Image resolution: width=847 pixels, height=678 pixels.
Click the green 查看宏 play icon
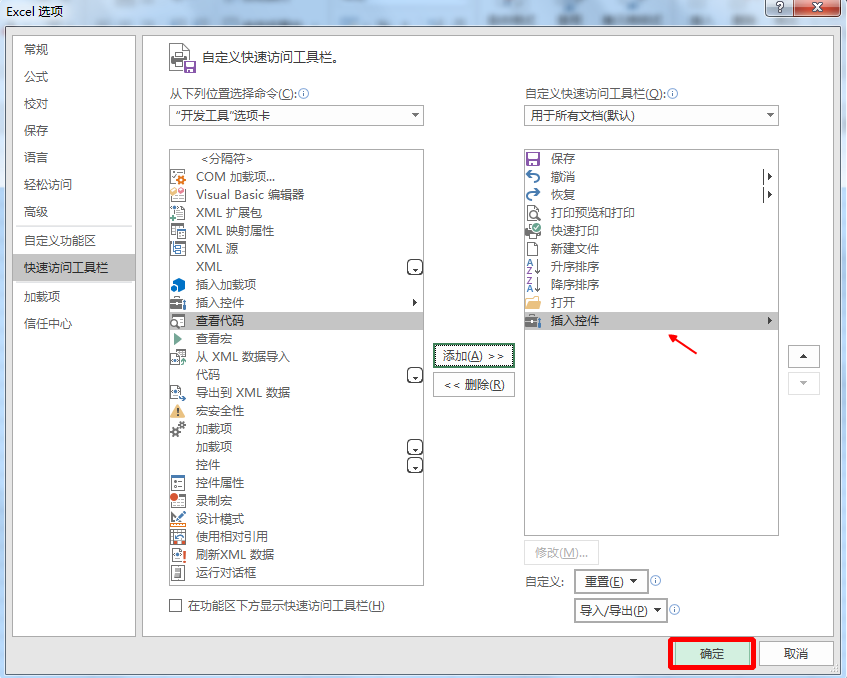(x=178, y=339)
